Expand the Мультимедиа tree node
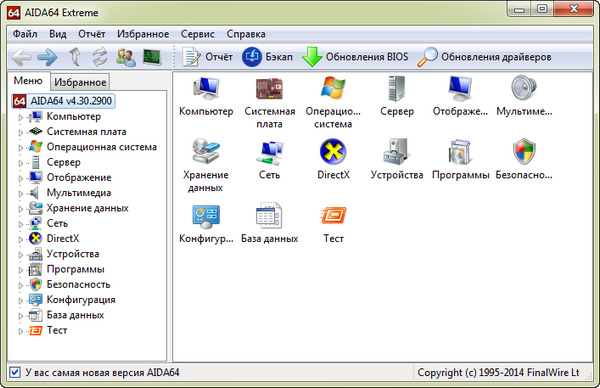This screenshot has height=388, width=600. click(21, 194)
